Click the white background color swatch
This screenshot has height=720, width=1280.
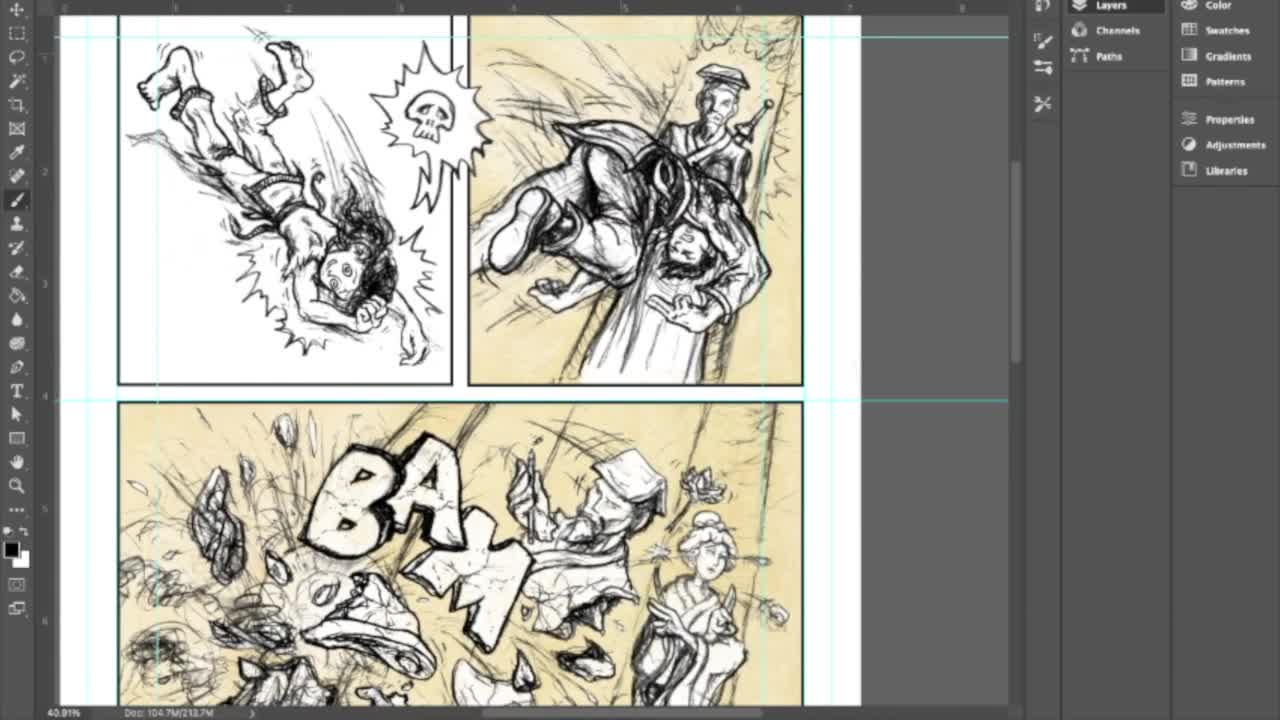pyautogui.click(x=24, y=561)
